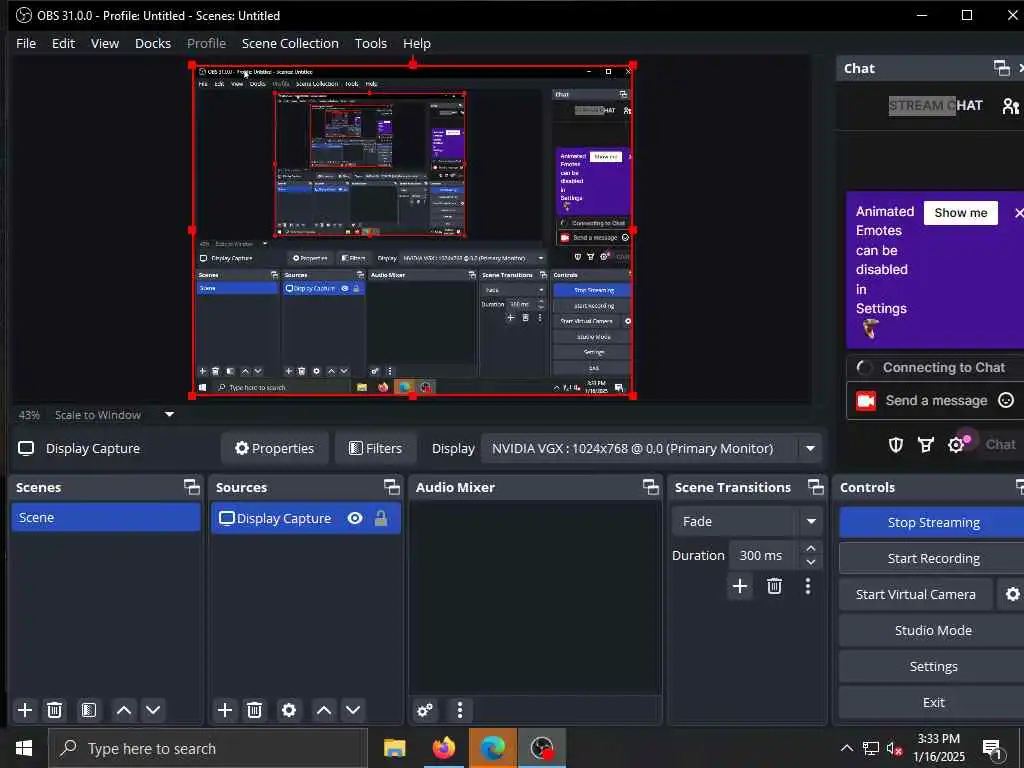This screenshot has height=768, width=1024.
Task: Open chat community users icon
Action: 1011,106
